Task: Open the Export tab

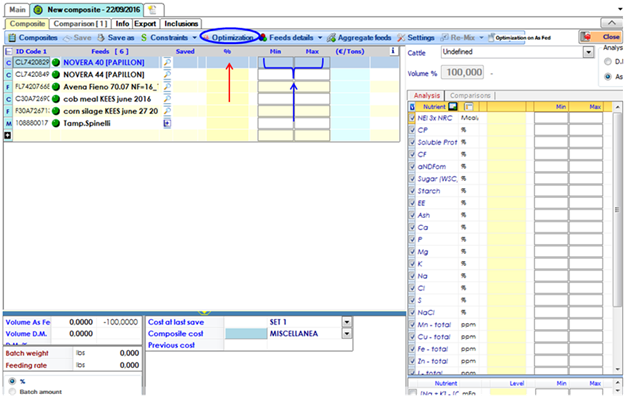Action: (145, 24)
